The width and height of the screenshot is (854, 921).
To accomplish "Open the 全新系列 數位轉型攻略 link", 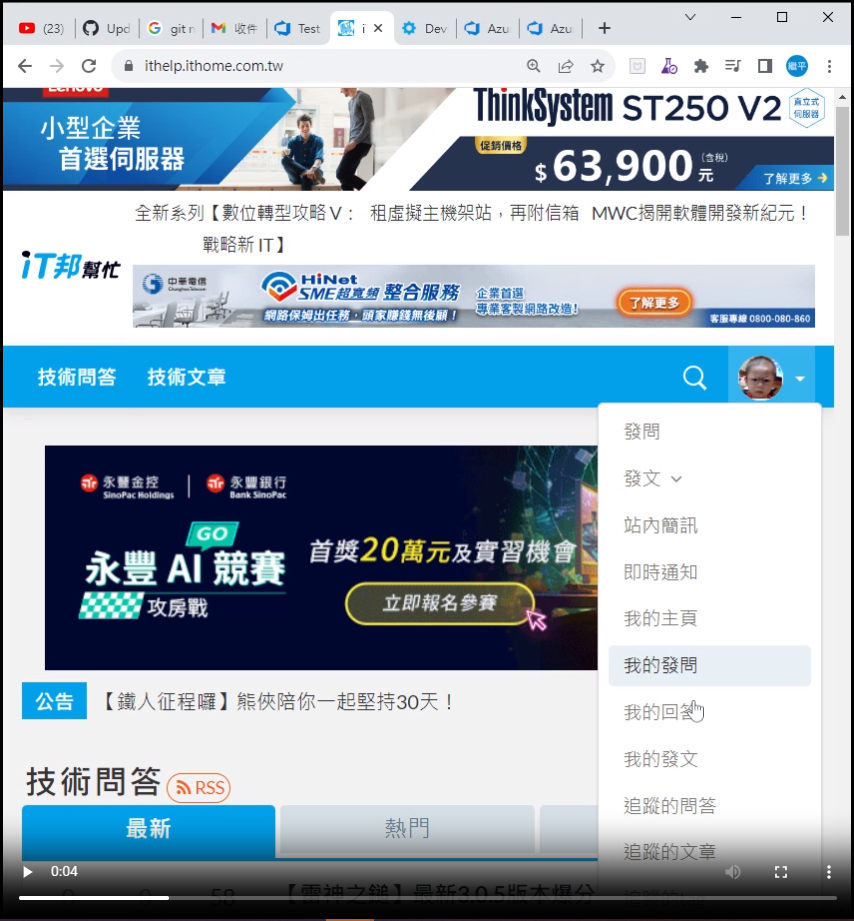I will [x=244, y=228].
